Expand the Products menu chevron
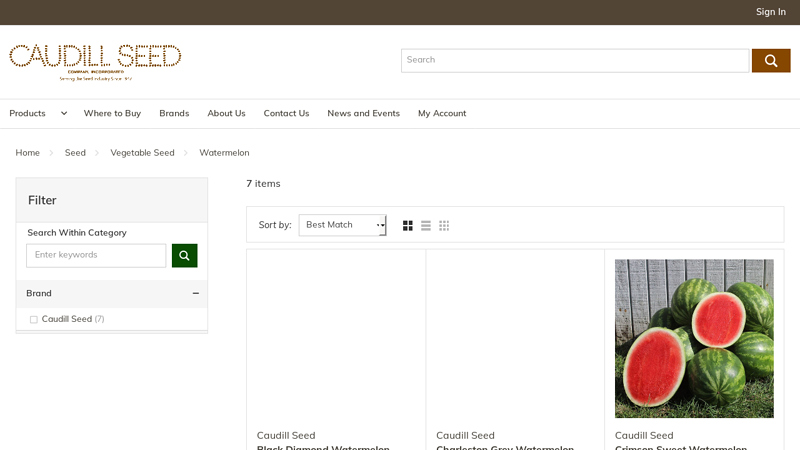The image size is (800, 450). point(64,114)
